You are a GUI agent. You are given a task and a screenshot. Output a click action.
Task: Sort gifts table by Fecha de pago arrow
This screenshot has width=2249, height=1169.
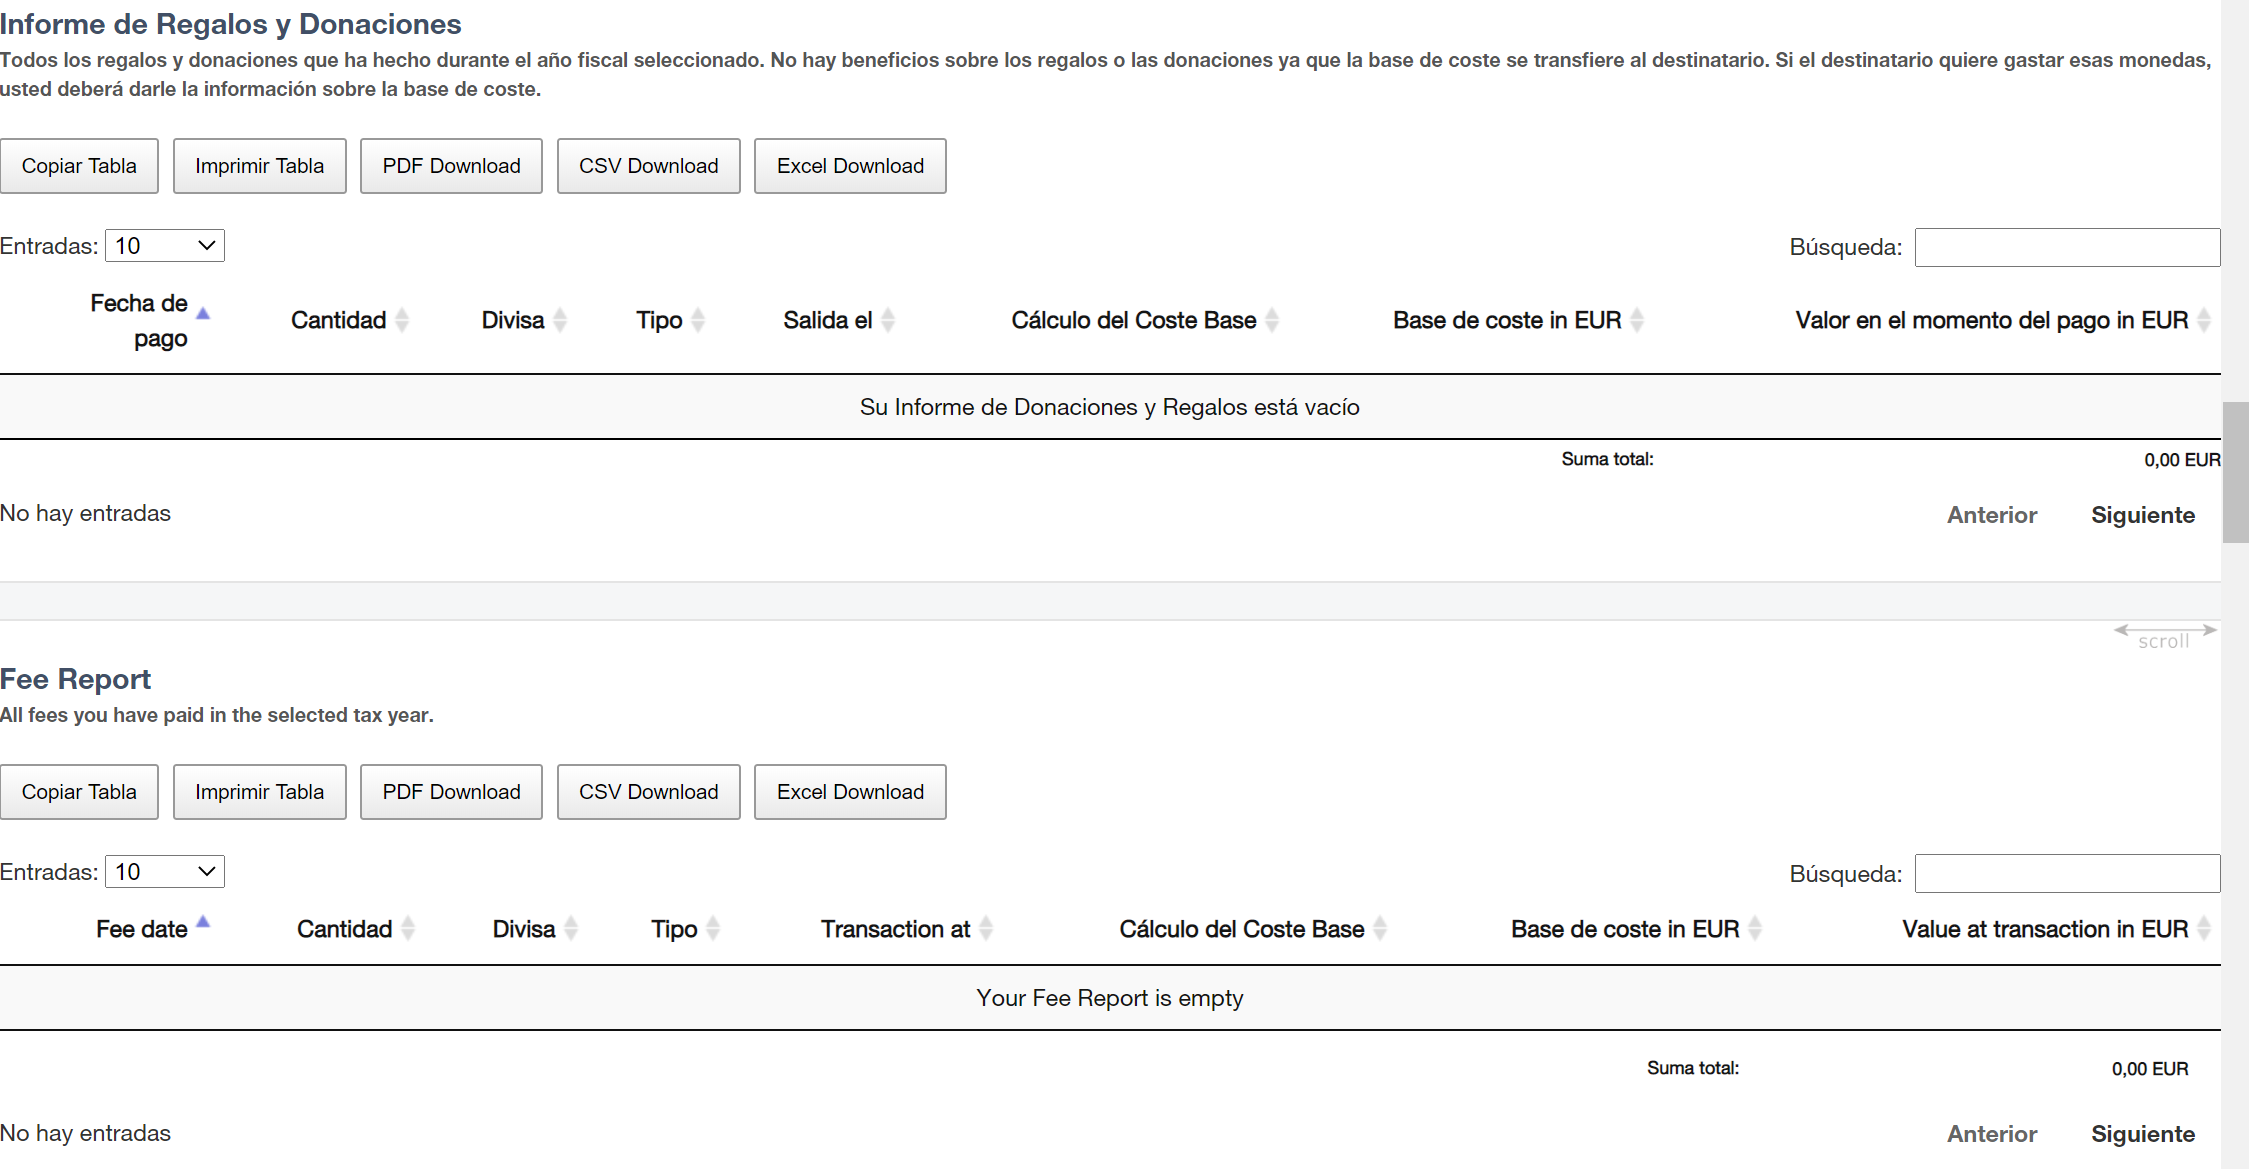click(x=203, y=314)
